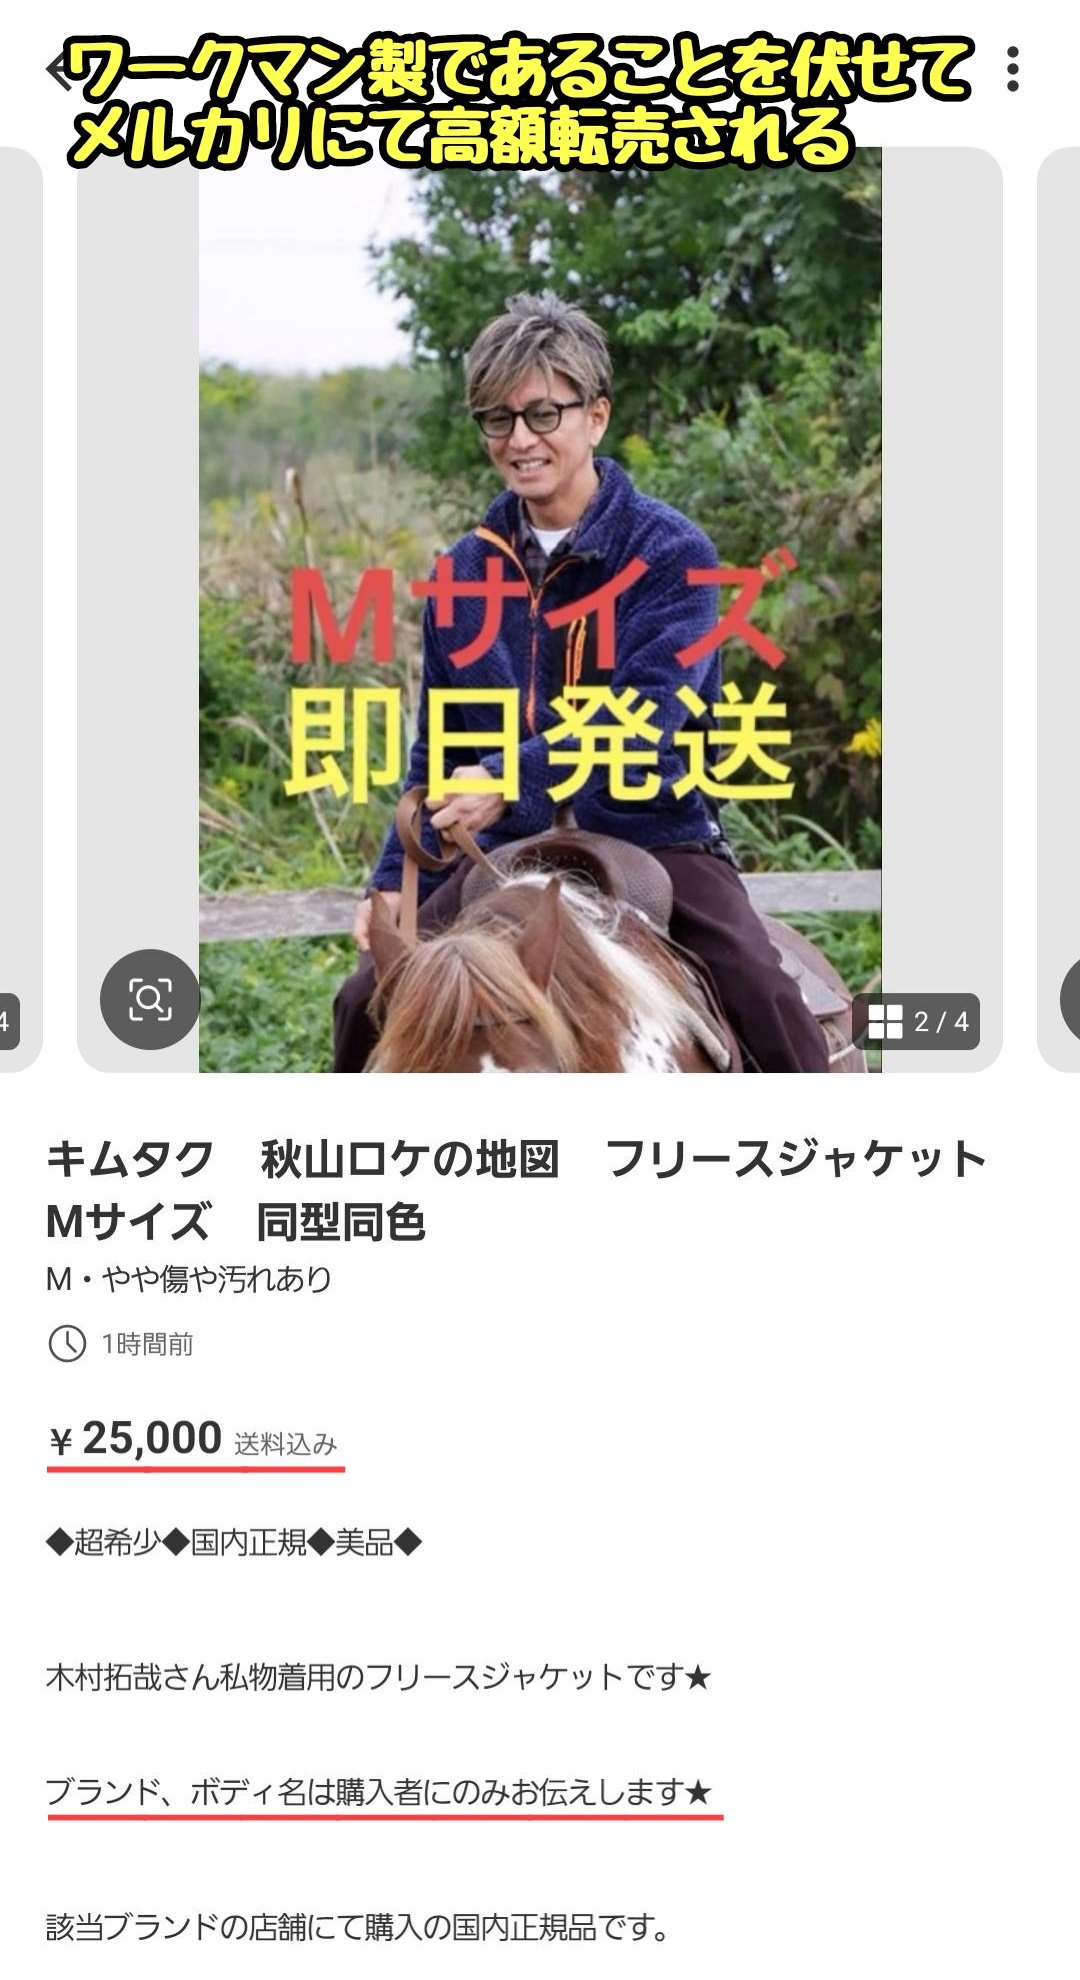Tap the 送料込み shipping label

tap(286, 1444)
